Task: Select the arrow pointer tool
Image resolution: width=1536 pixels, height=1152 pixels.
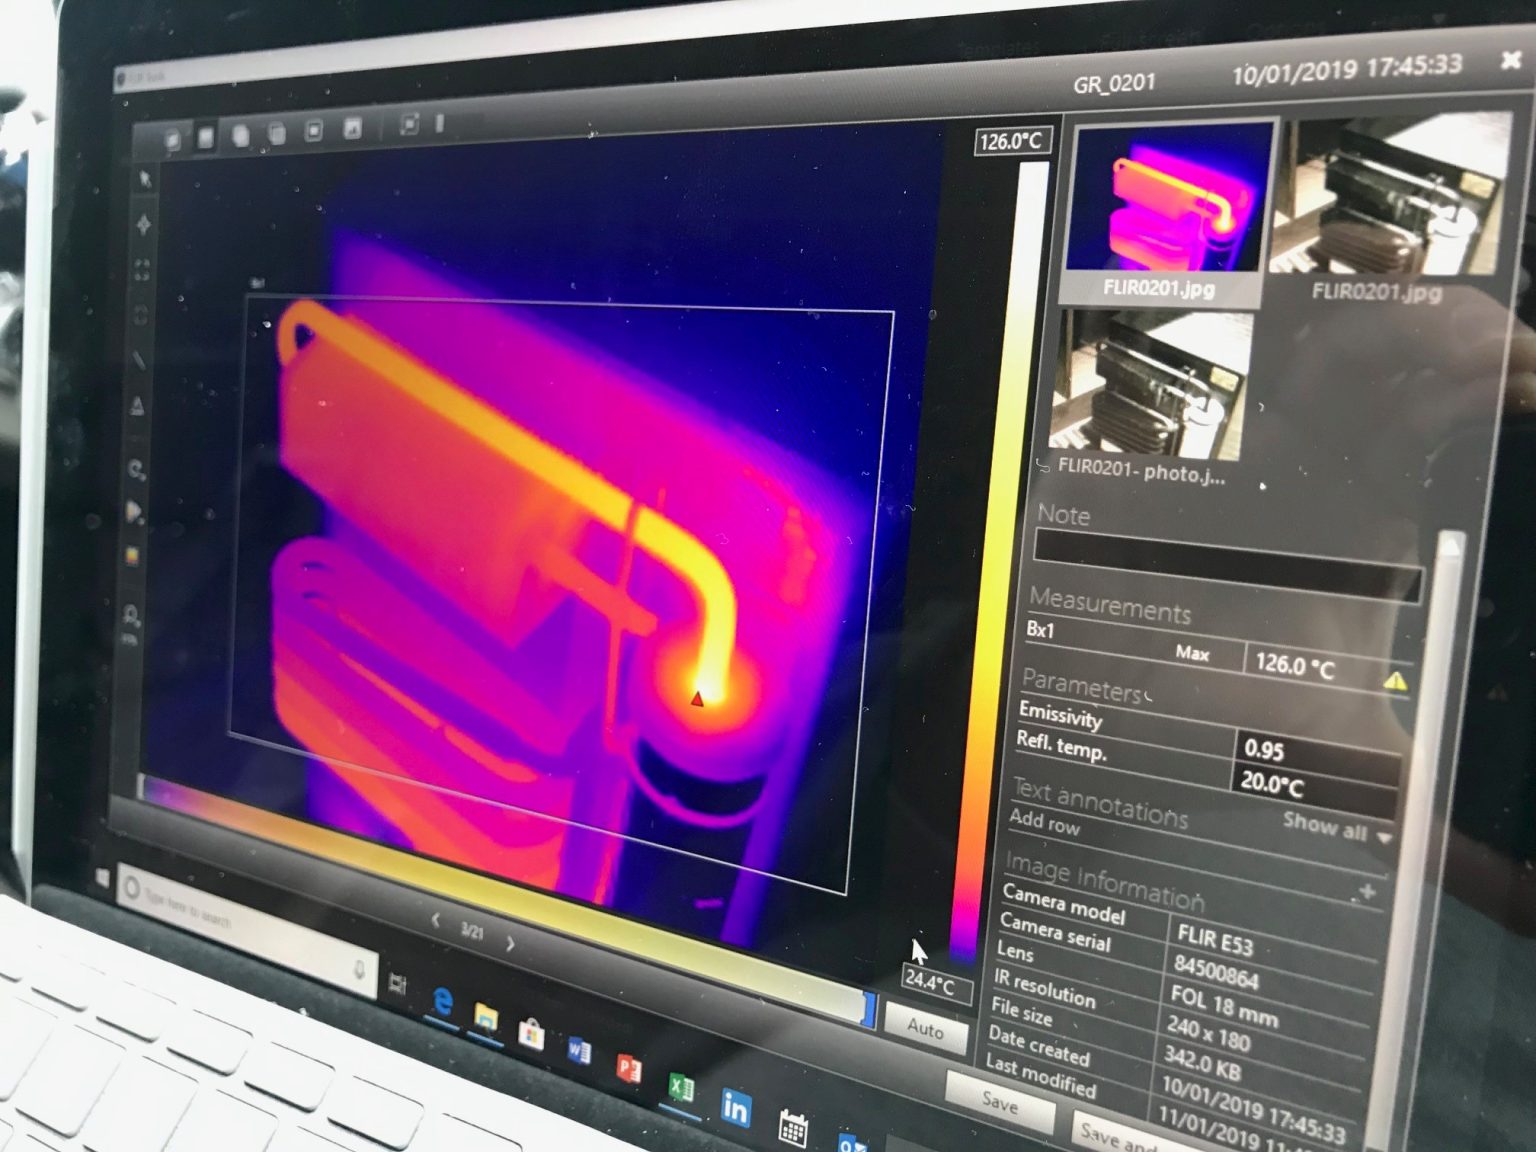Action: point(145,180)
